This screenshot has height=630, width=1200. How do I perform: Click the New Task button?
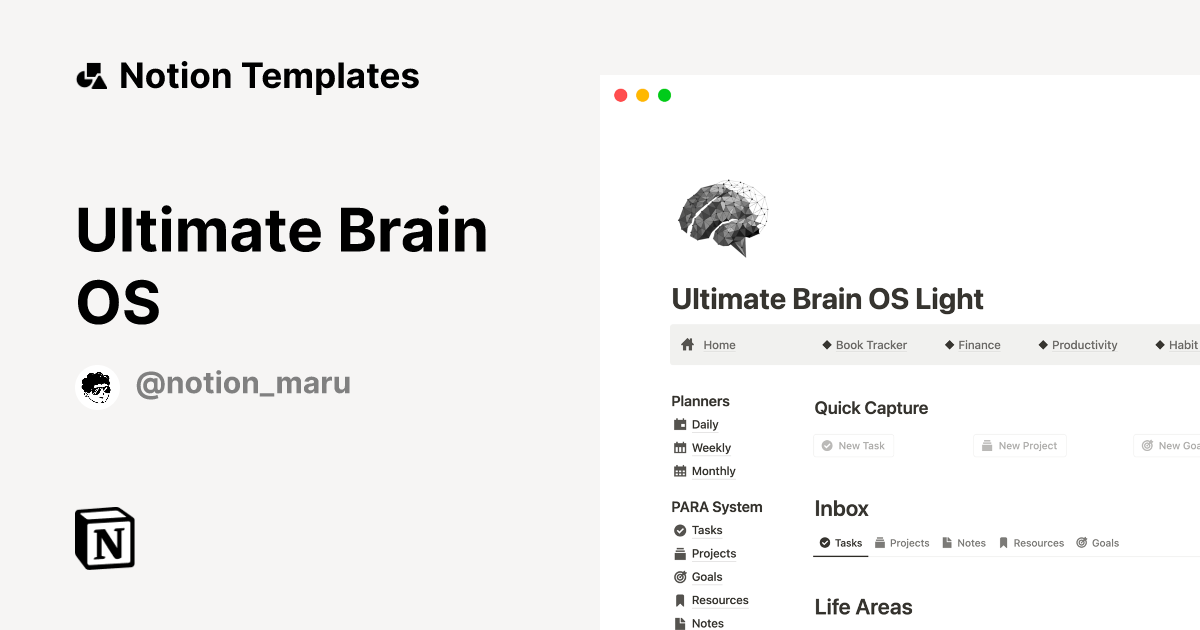point(853,445)
